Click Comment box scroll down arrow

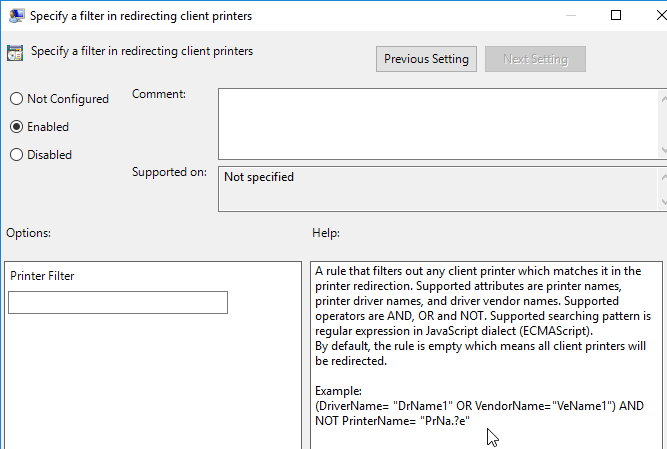tap(664, 150)
